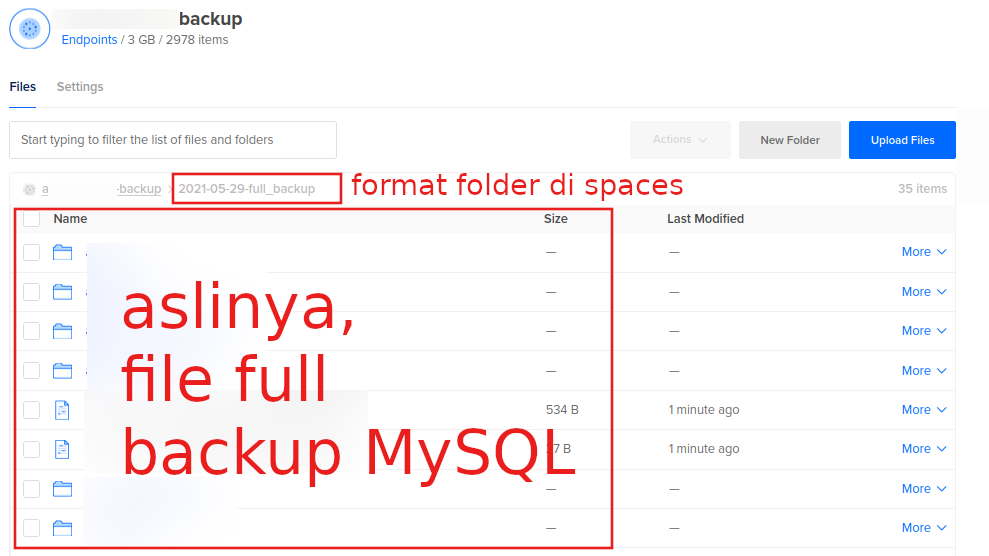Open the last folder icon in list
Screen dimensions: 989x556
62,528
